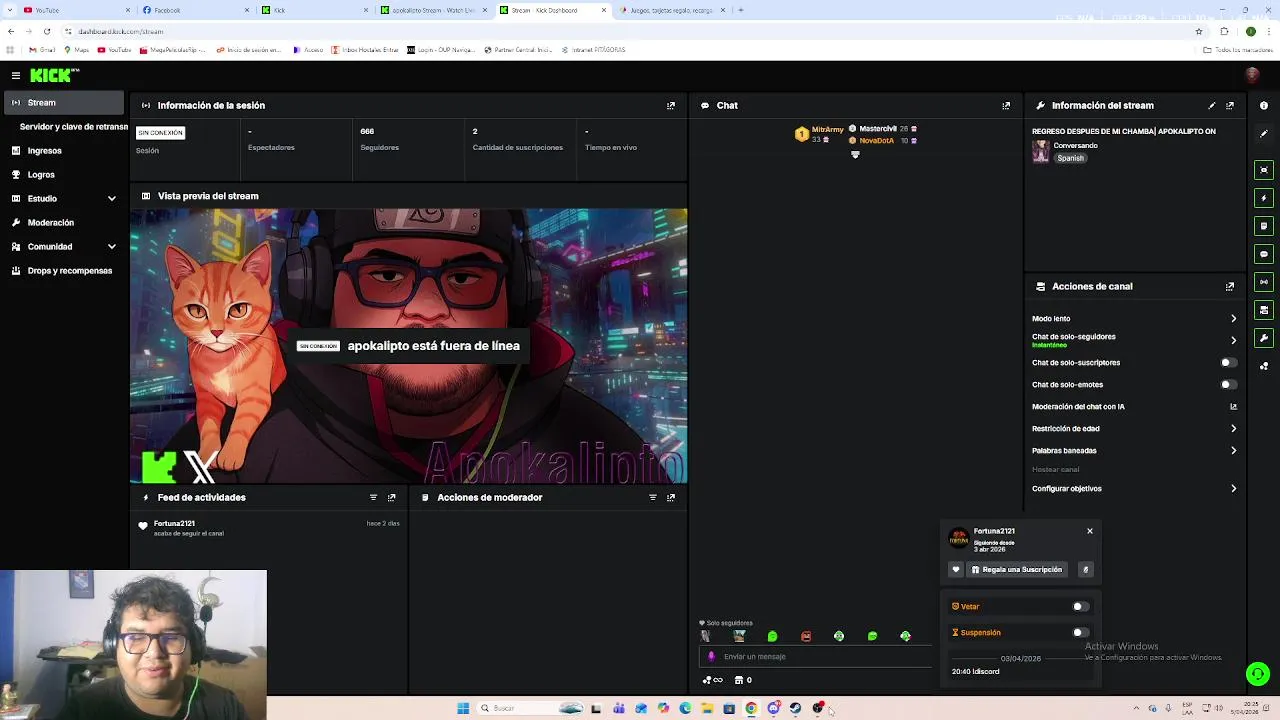Screen dimensions: 1280x720
Task: Open Feed de actividades filter settings
Action: click(373, 497)
